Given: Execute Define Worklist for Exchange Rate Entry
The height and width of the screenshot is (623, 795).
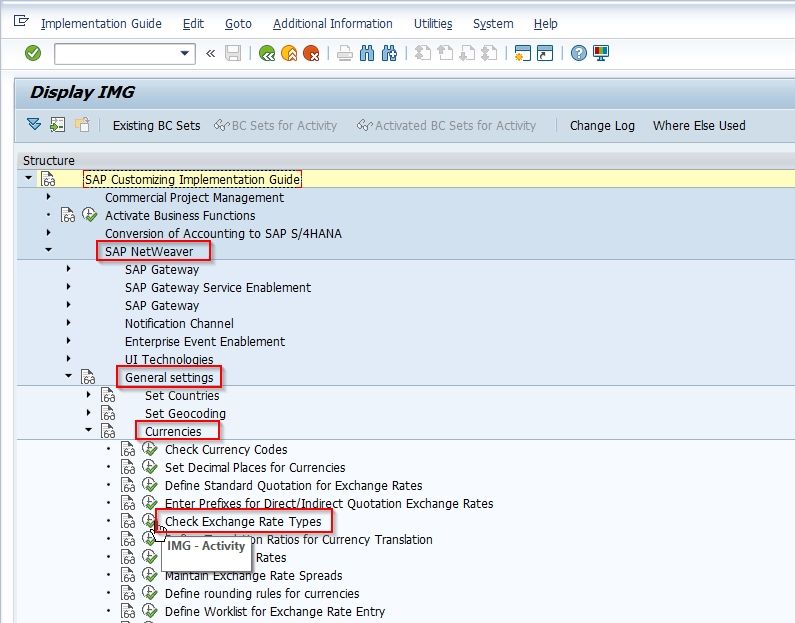Looking at the screenshot, I should pos(150,611).
